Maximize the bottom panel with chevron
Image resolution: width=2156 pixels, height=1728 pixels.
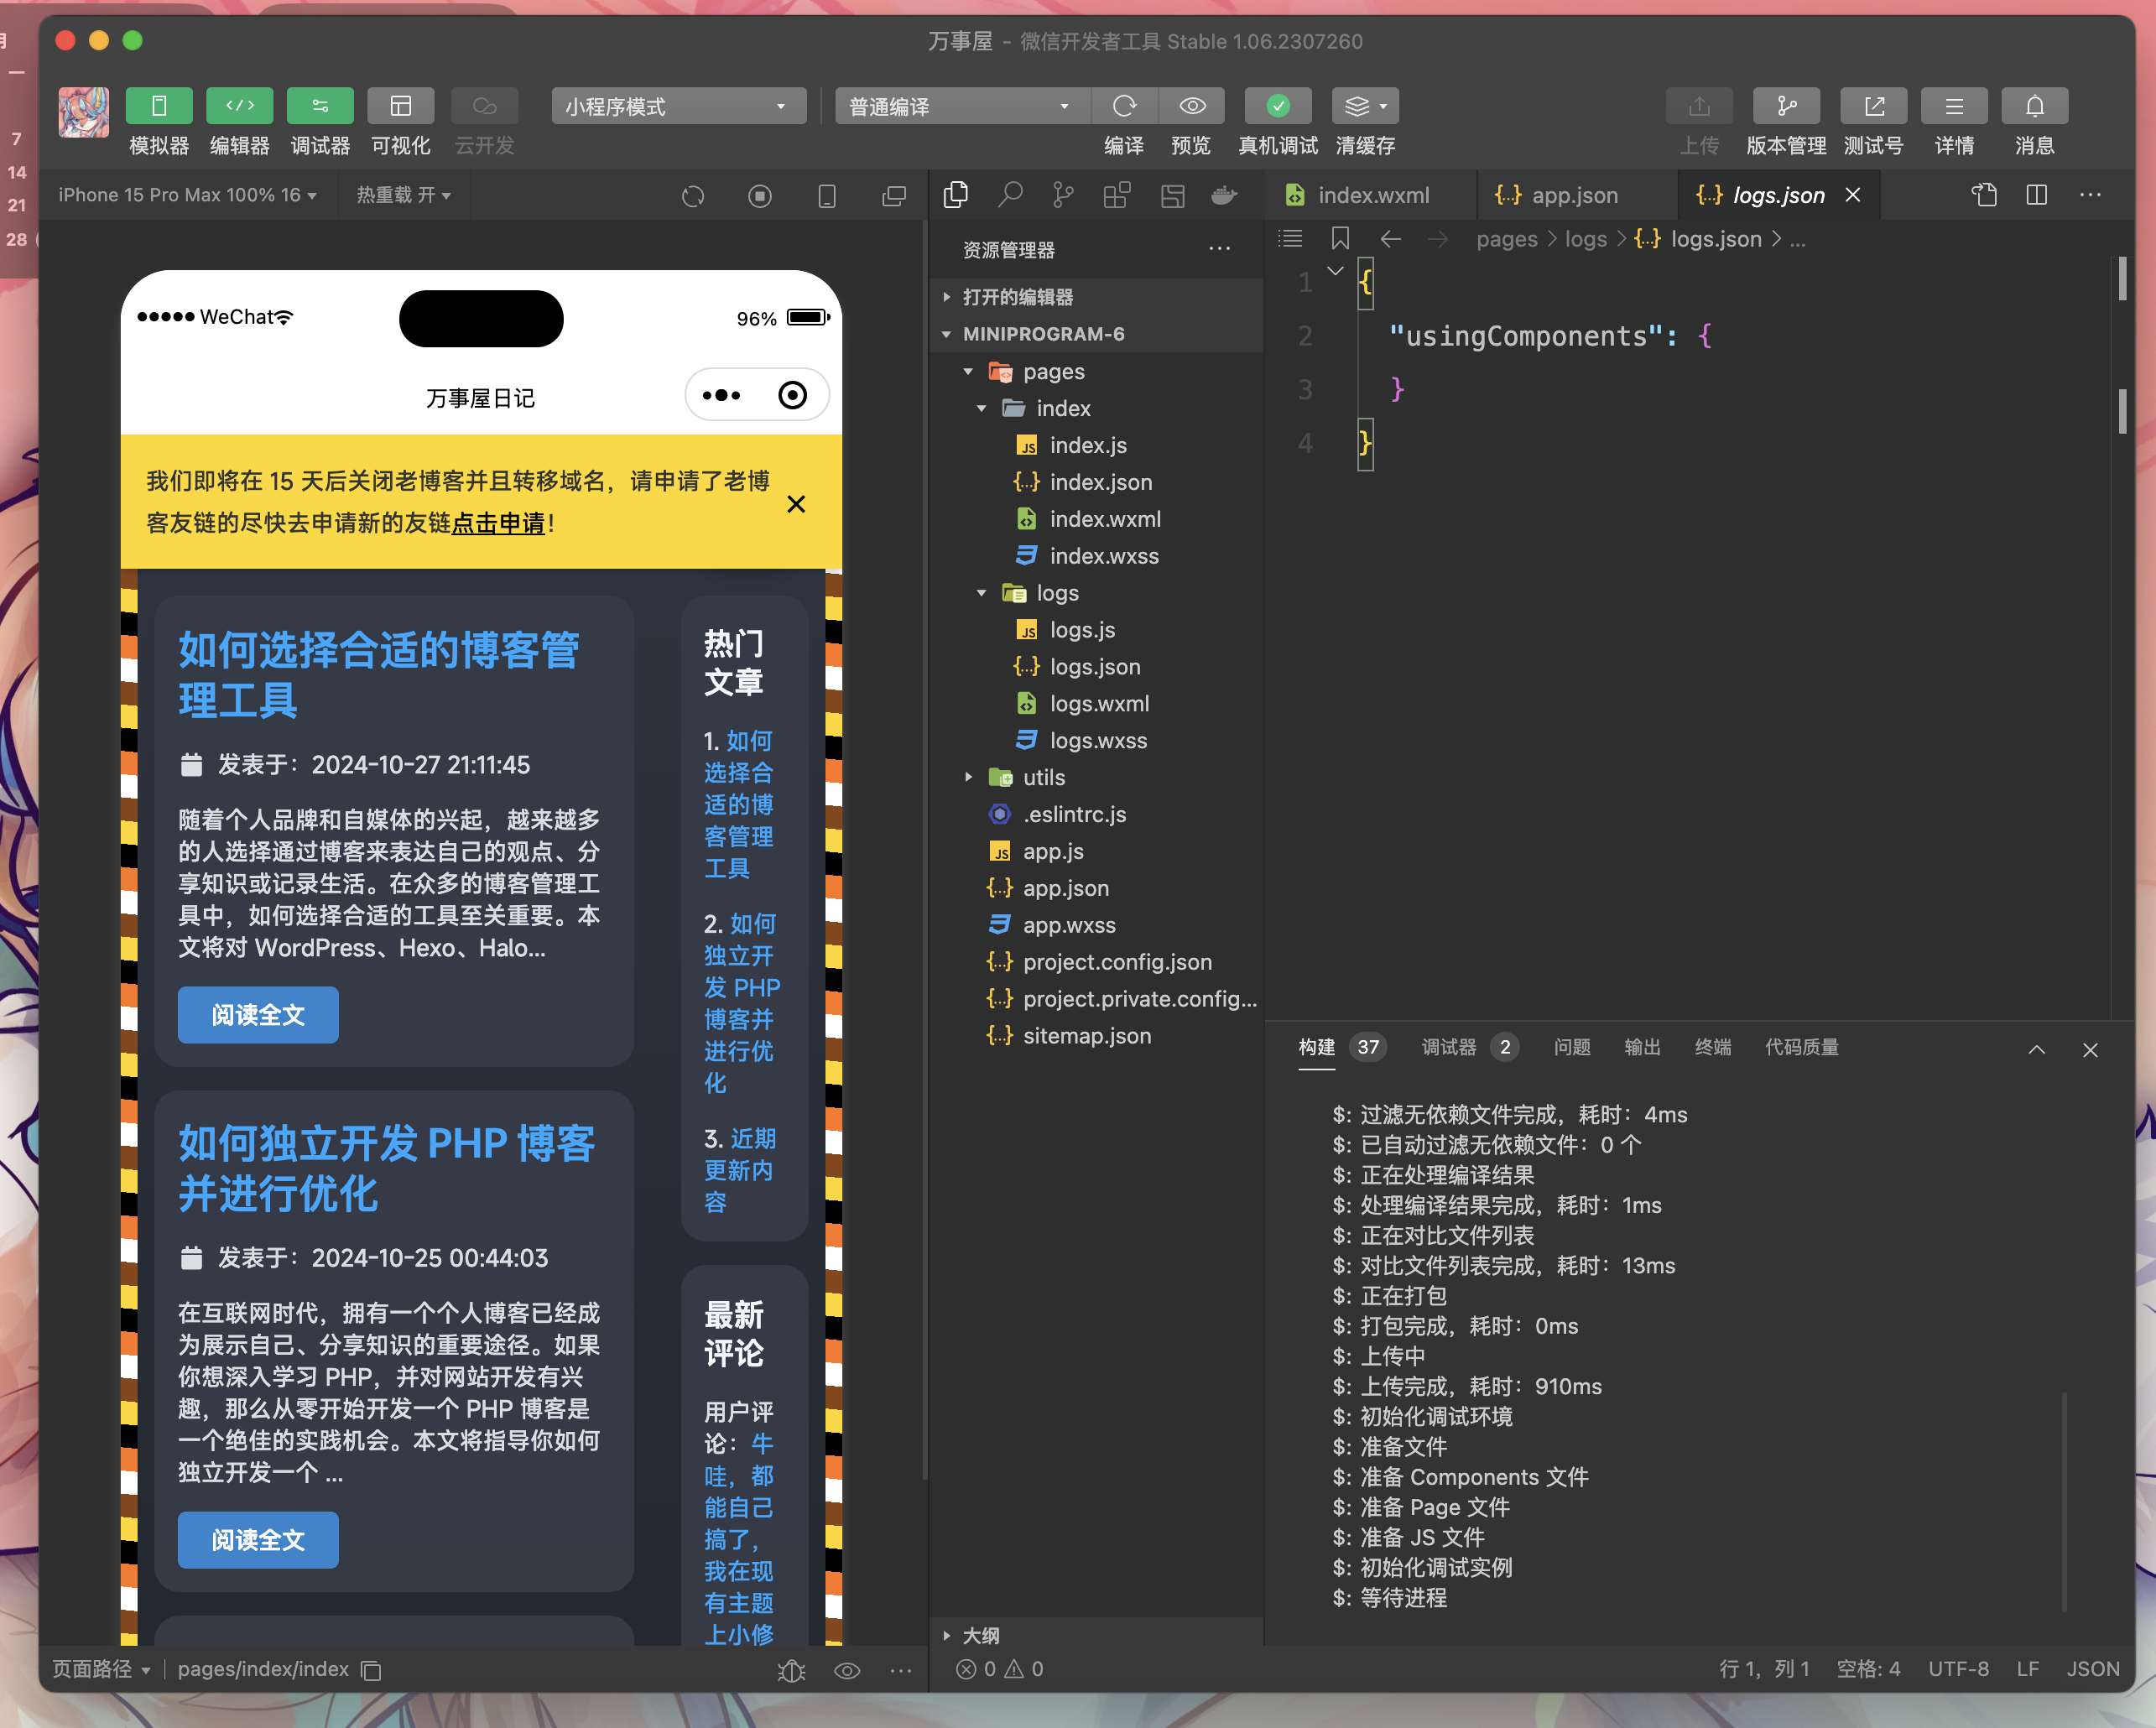[2036, 1049]
